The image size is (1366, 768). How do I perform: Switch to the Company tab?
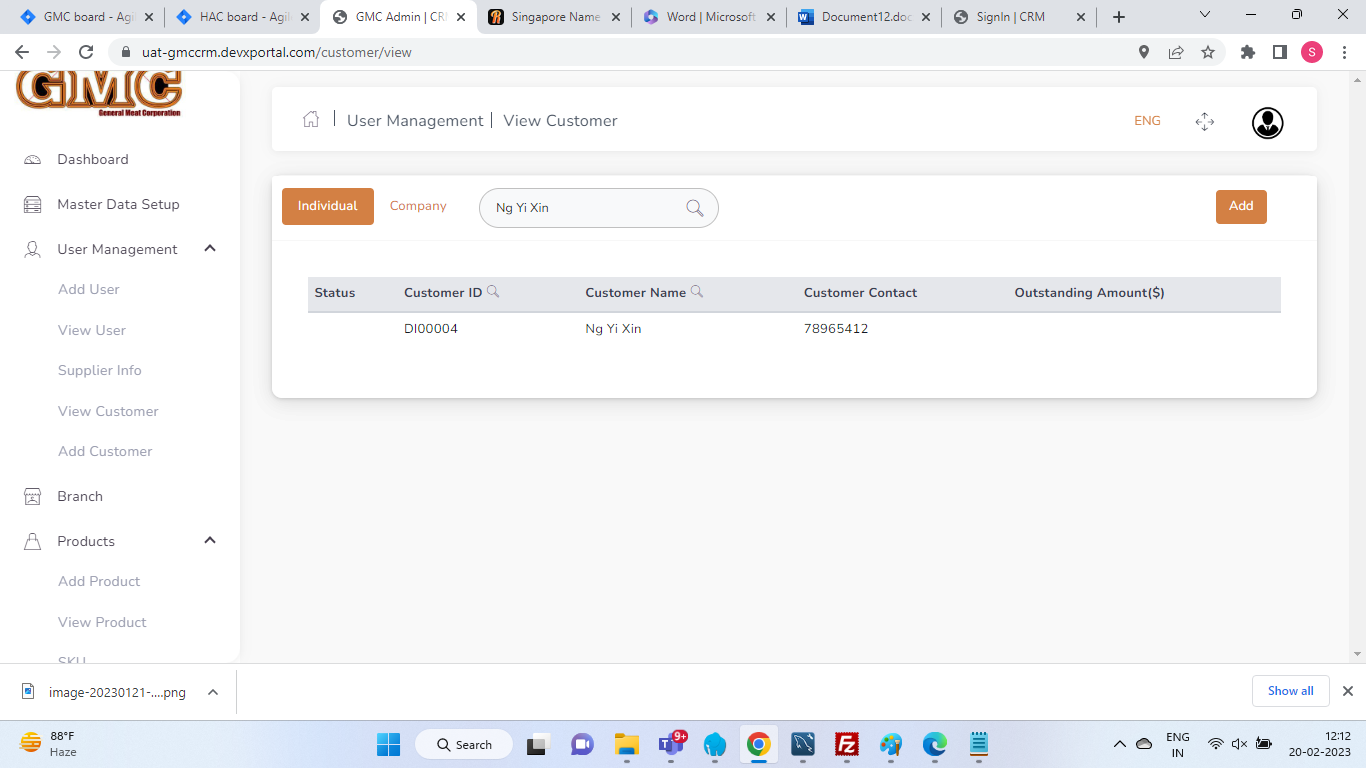click(x=418, y=206)
